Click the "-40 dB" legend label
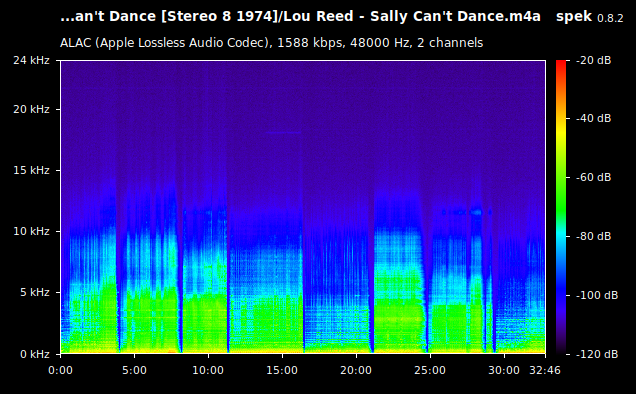Screen dimensions: 636x394 (x=593, y=118)
